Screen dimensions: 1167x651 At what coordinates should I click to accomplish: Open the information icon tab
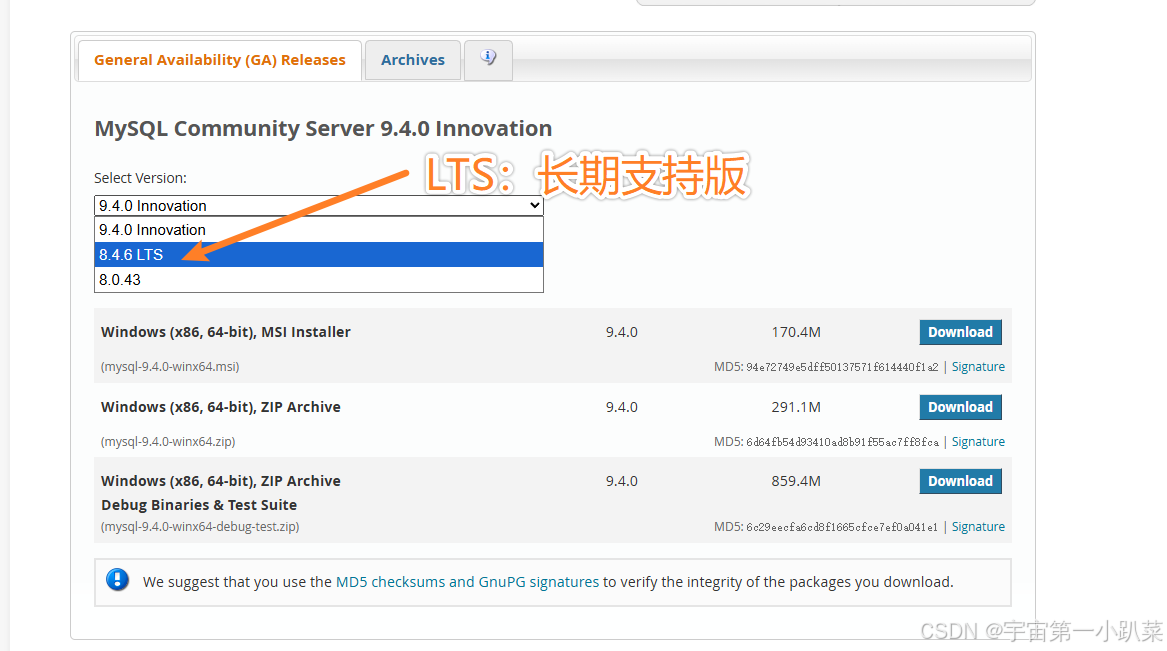[x=488, y=60]
